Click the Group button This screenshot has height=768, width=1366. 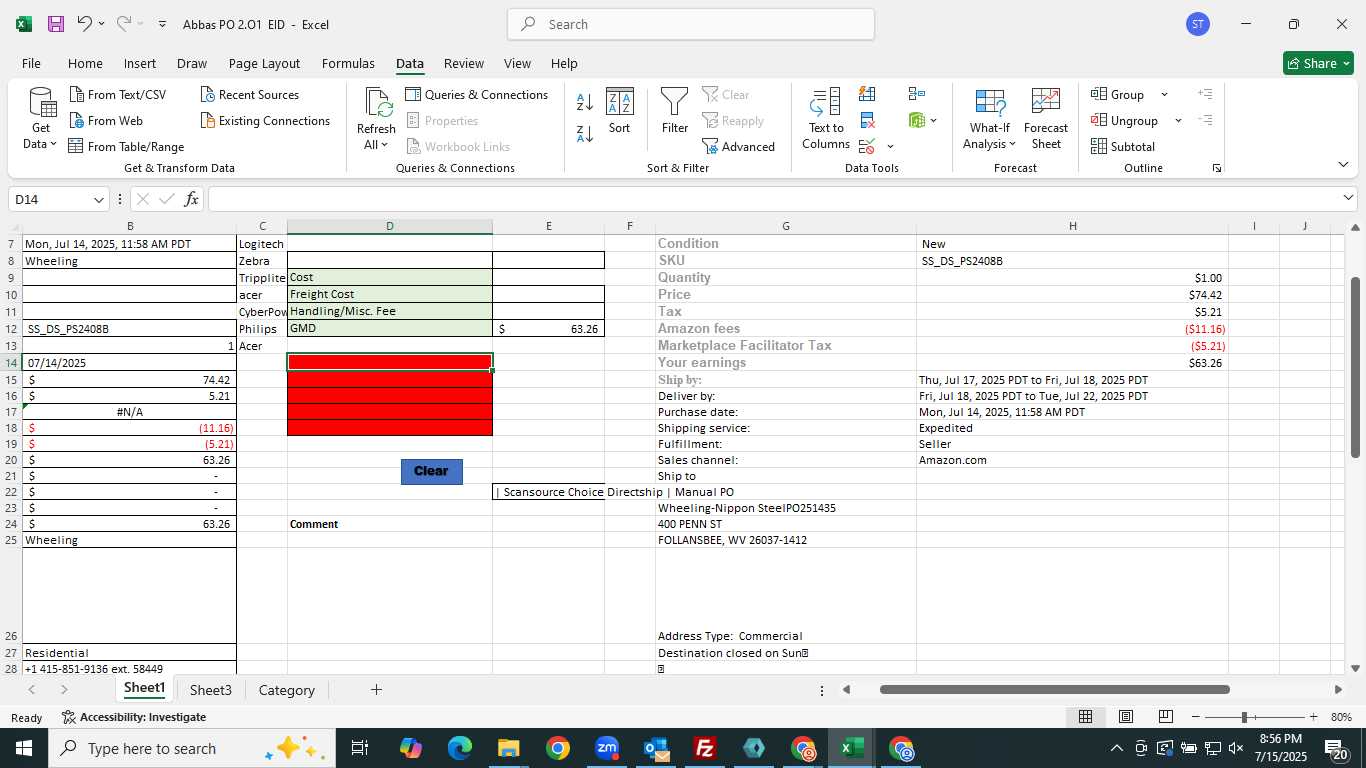pyautogui.click(x=1117, y=94)
